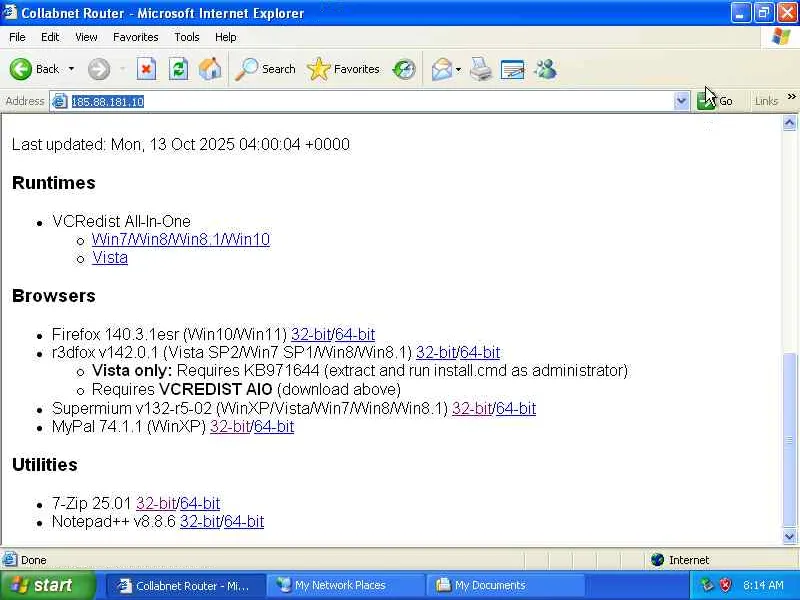This screenshot has width=800, height=600.
Task: Click the Internet zone globe icon
Action: click(x=658, y=560)
